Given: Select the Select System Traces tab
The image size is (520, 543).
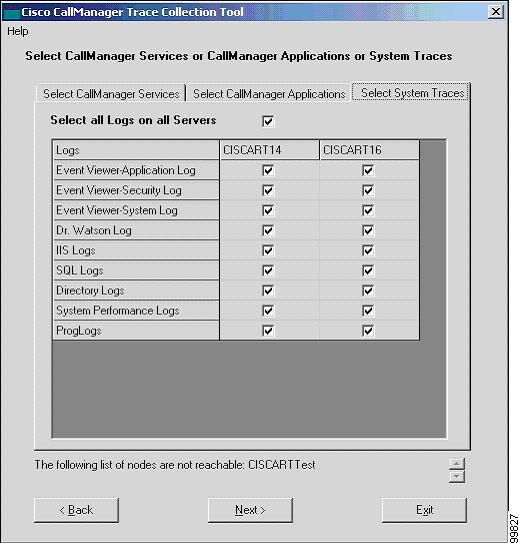Looking at the screenshot, I should [x=411, y=92].
